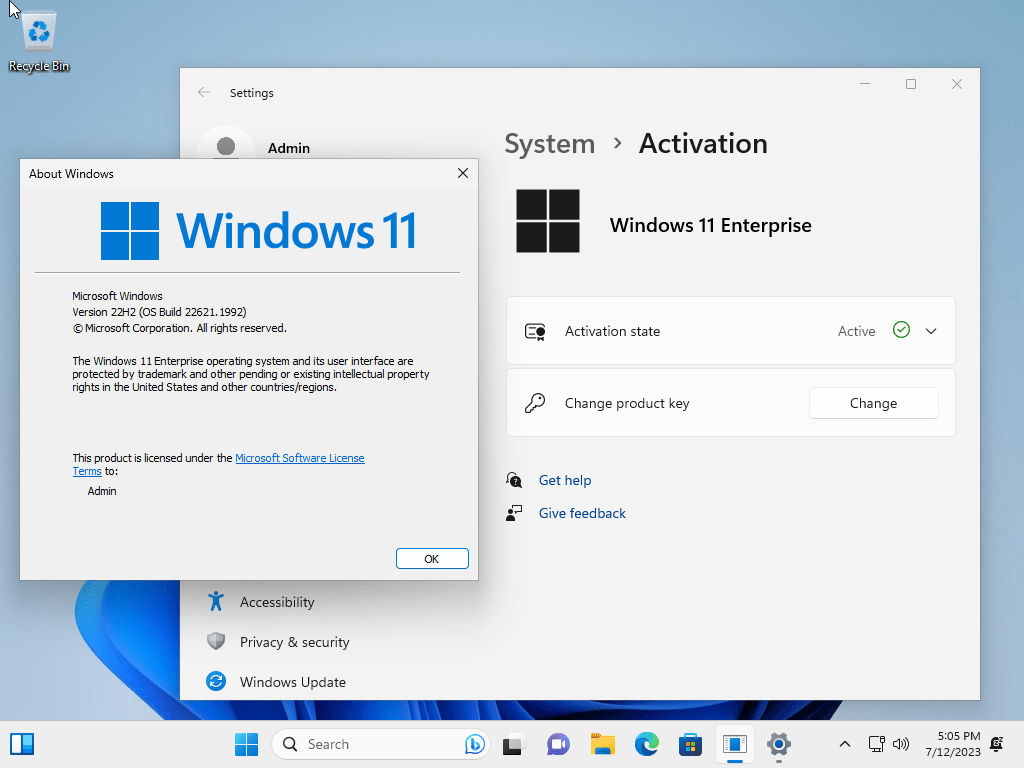
Task: Click the Give feedback person icon
Action: point(514,513)
